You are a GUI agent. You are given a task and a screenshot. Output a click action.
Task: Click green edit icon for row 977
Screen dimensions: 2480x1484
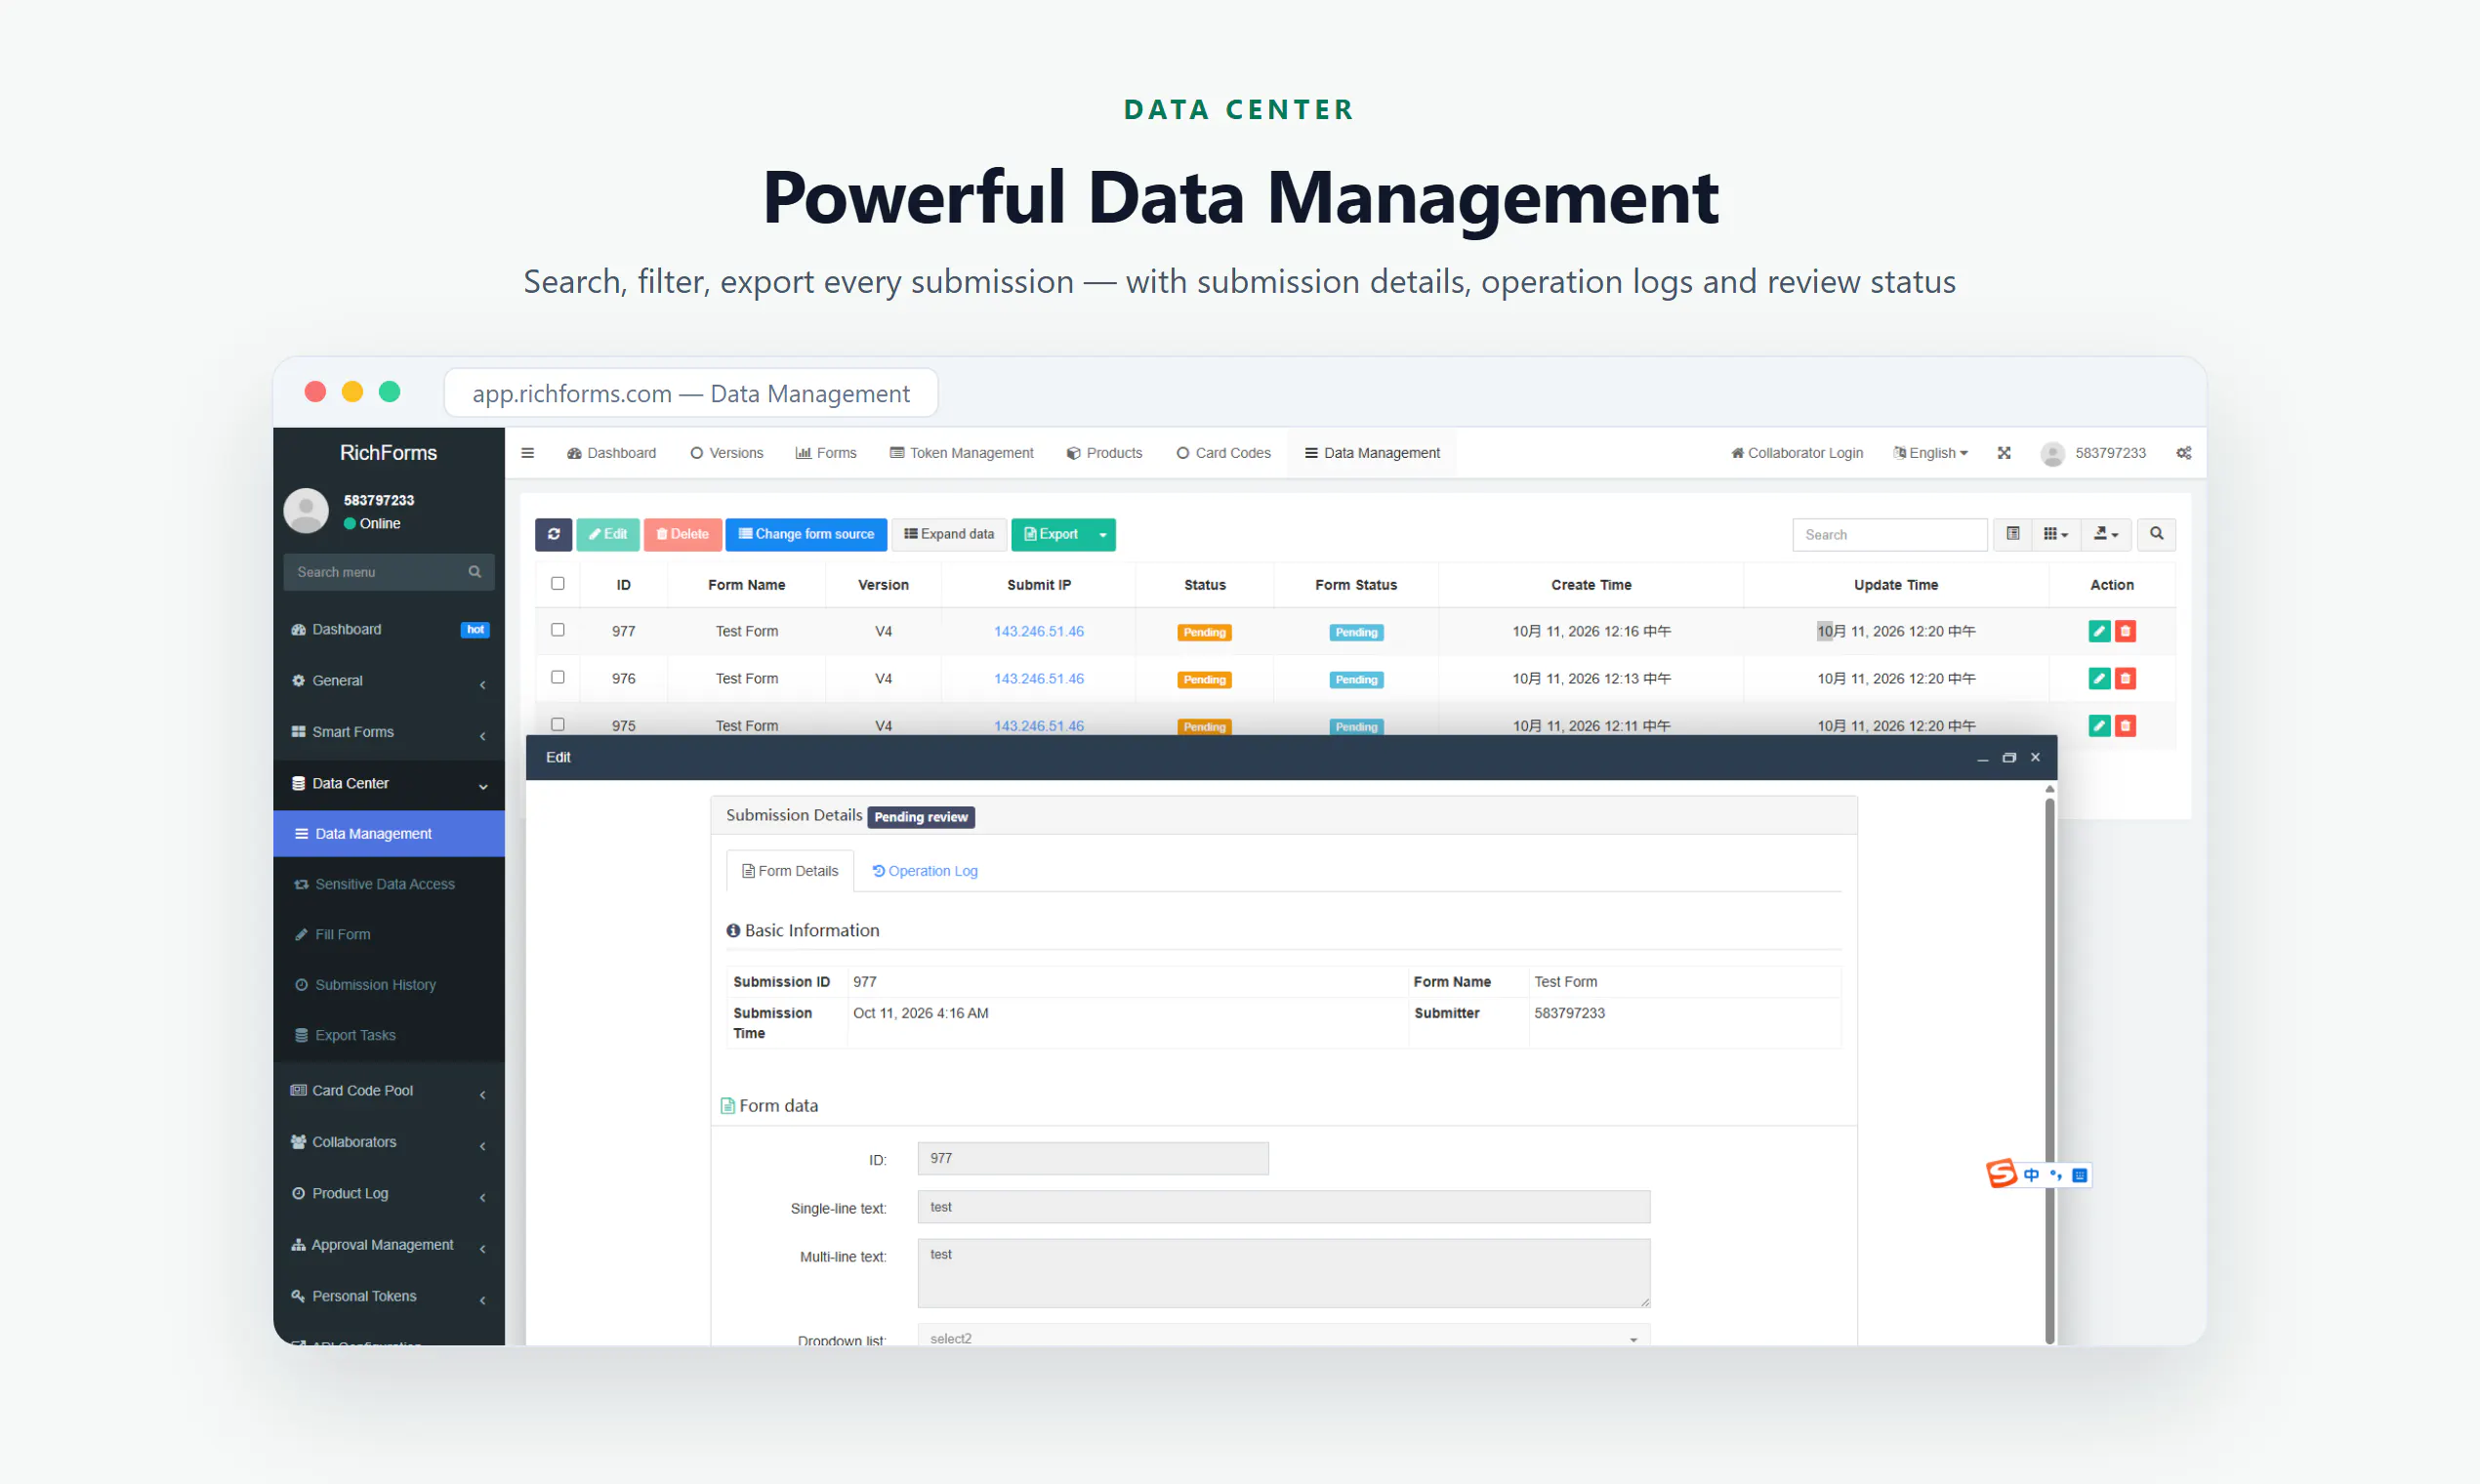tap(2099, 631)
